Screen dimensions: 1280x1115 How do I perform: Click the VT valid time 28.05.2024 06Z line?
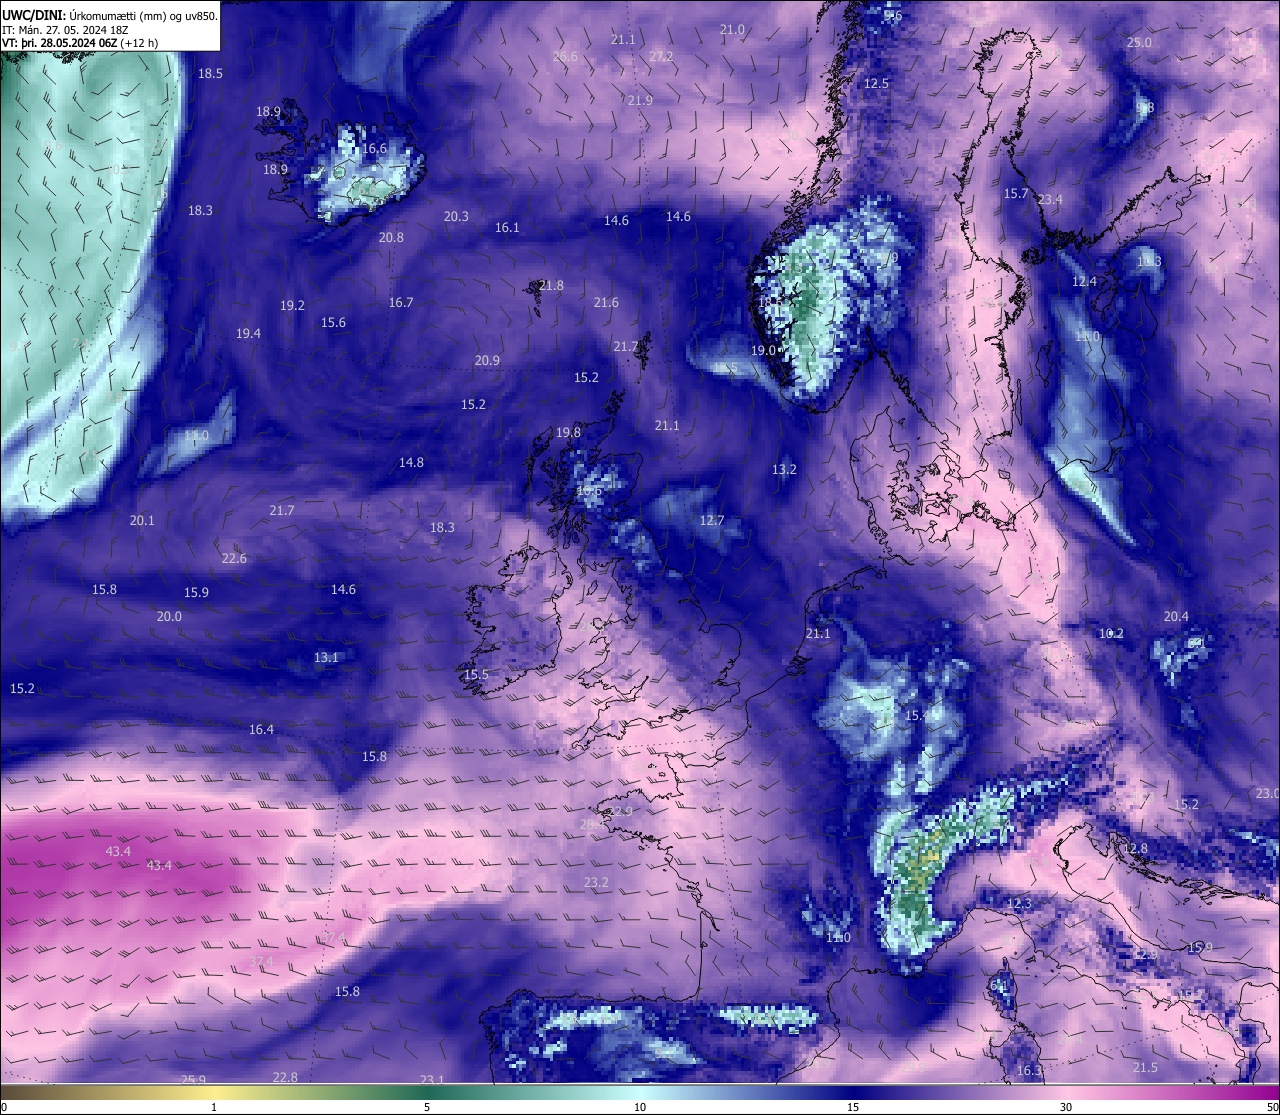click(79, 43)
